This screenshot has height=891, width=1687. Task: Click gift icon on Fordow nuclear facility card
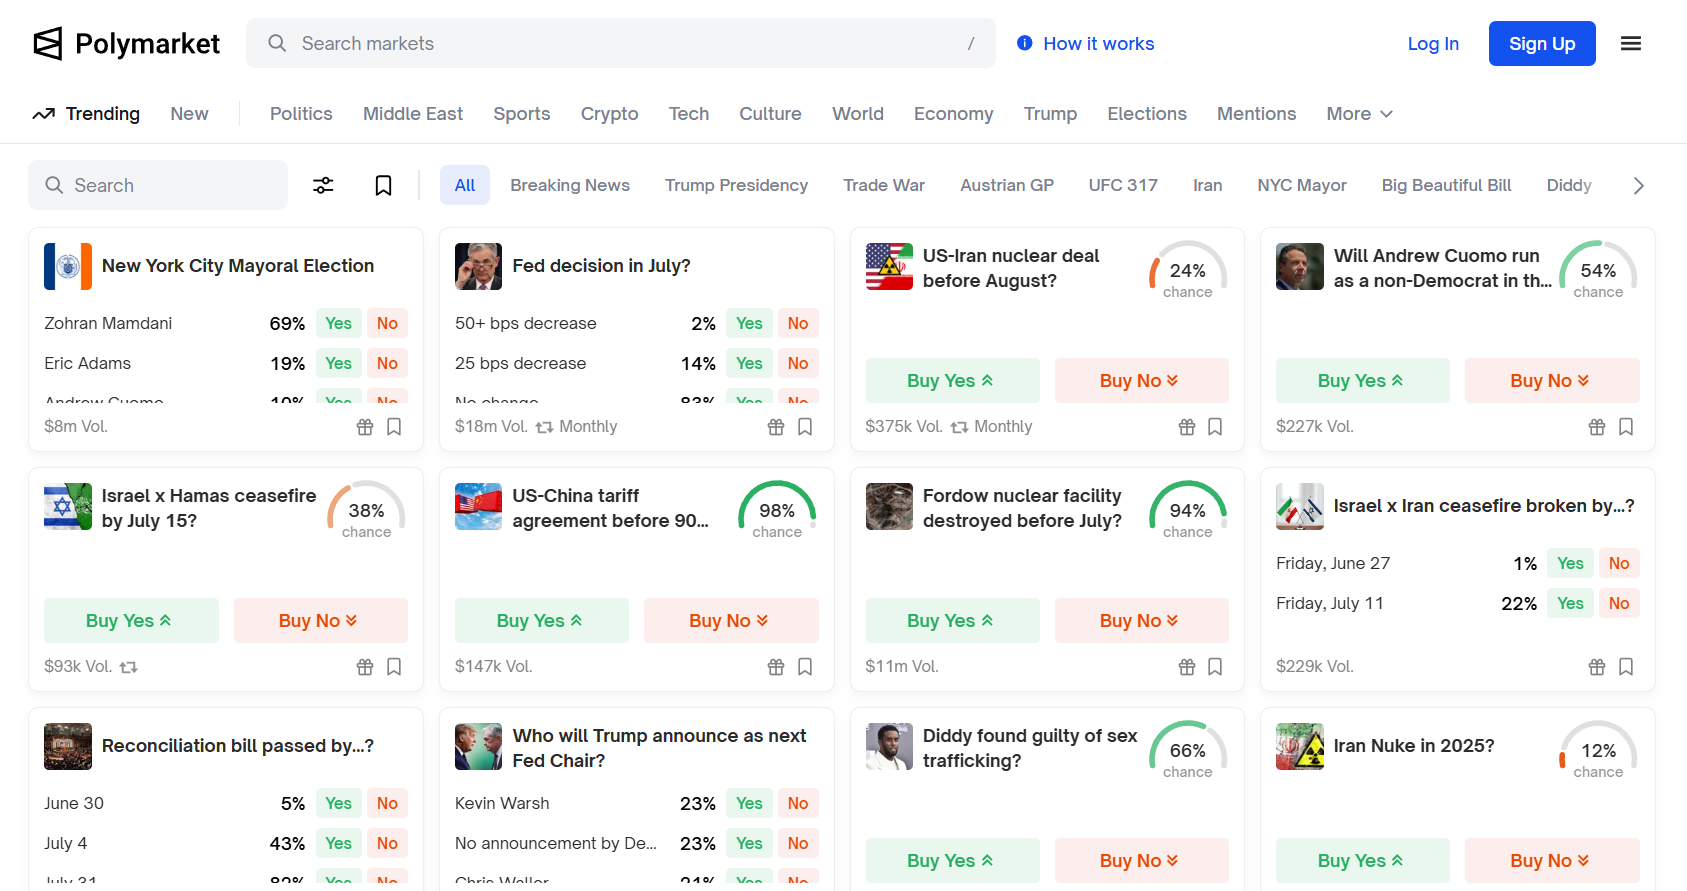(1187, 667)
